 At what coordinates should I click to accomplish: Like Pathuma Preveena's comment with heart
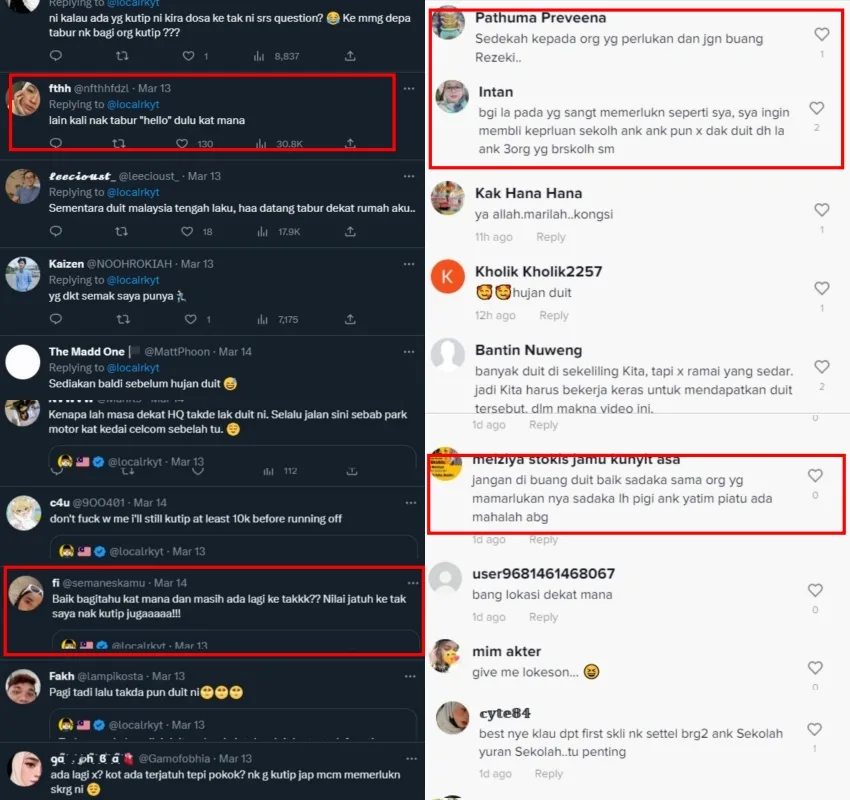822,35
